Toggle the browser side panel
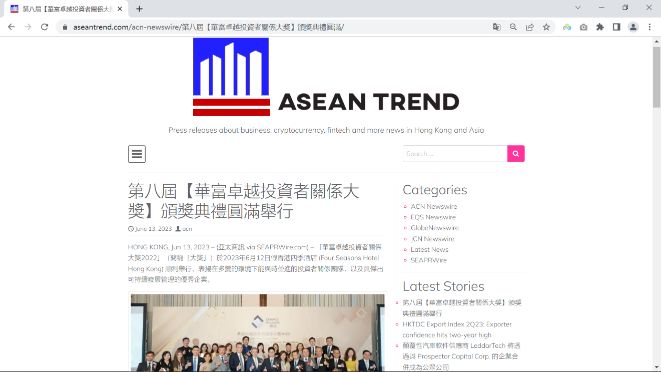 tap(616, 27)
